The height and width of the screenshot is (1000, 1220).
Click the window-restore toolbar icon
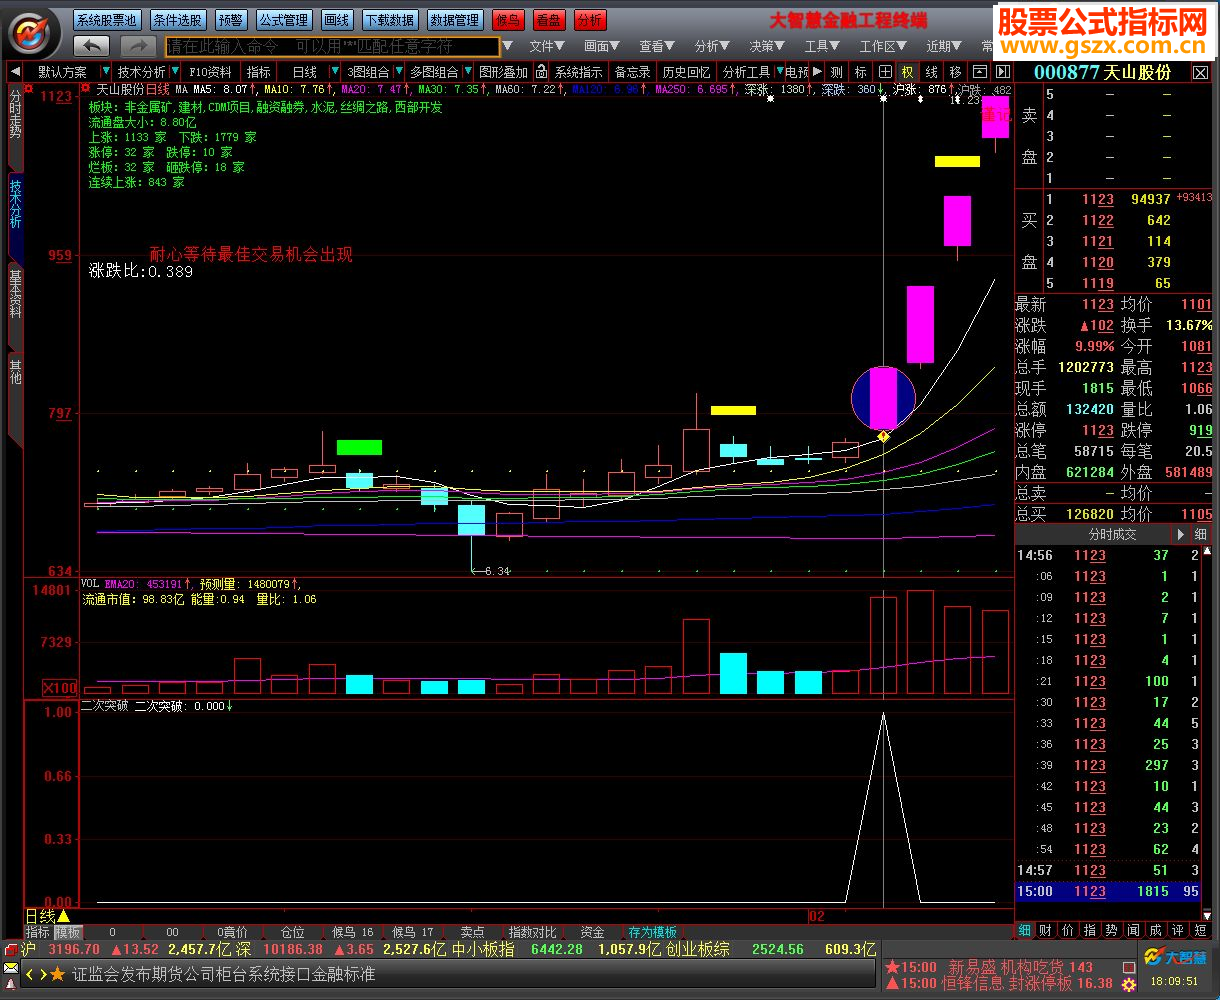[x=979, y=72]
